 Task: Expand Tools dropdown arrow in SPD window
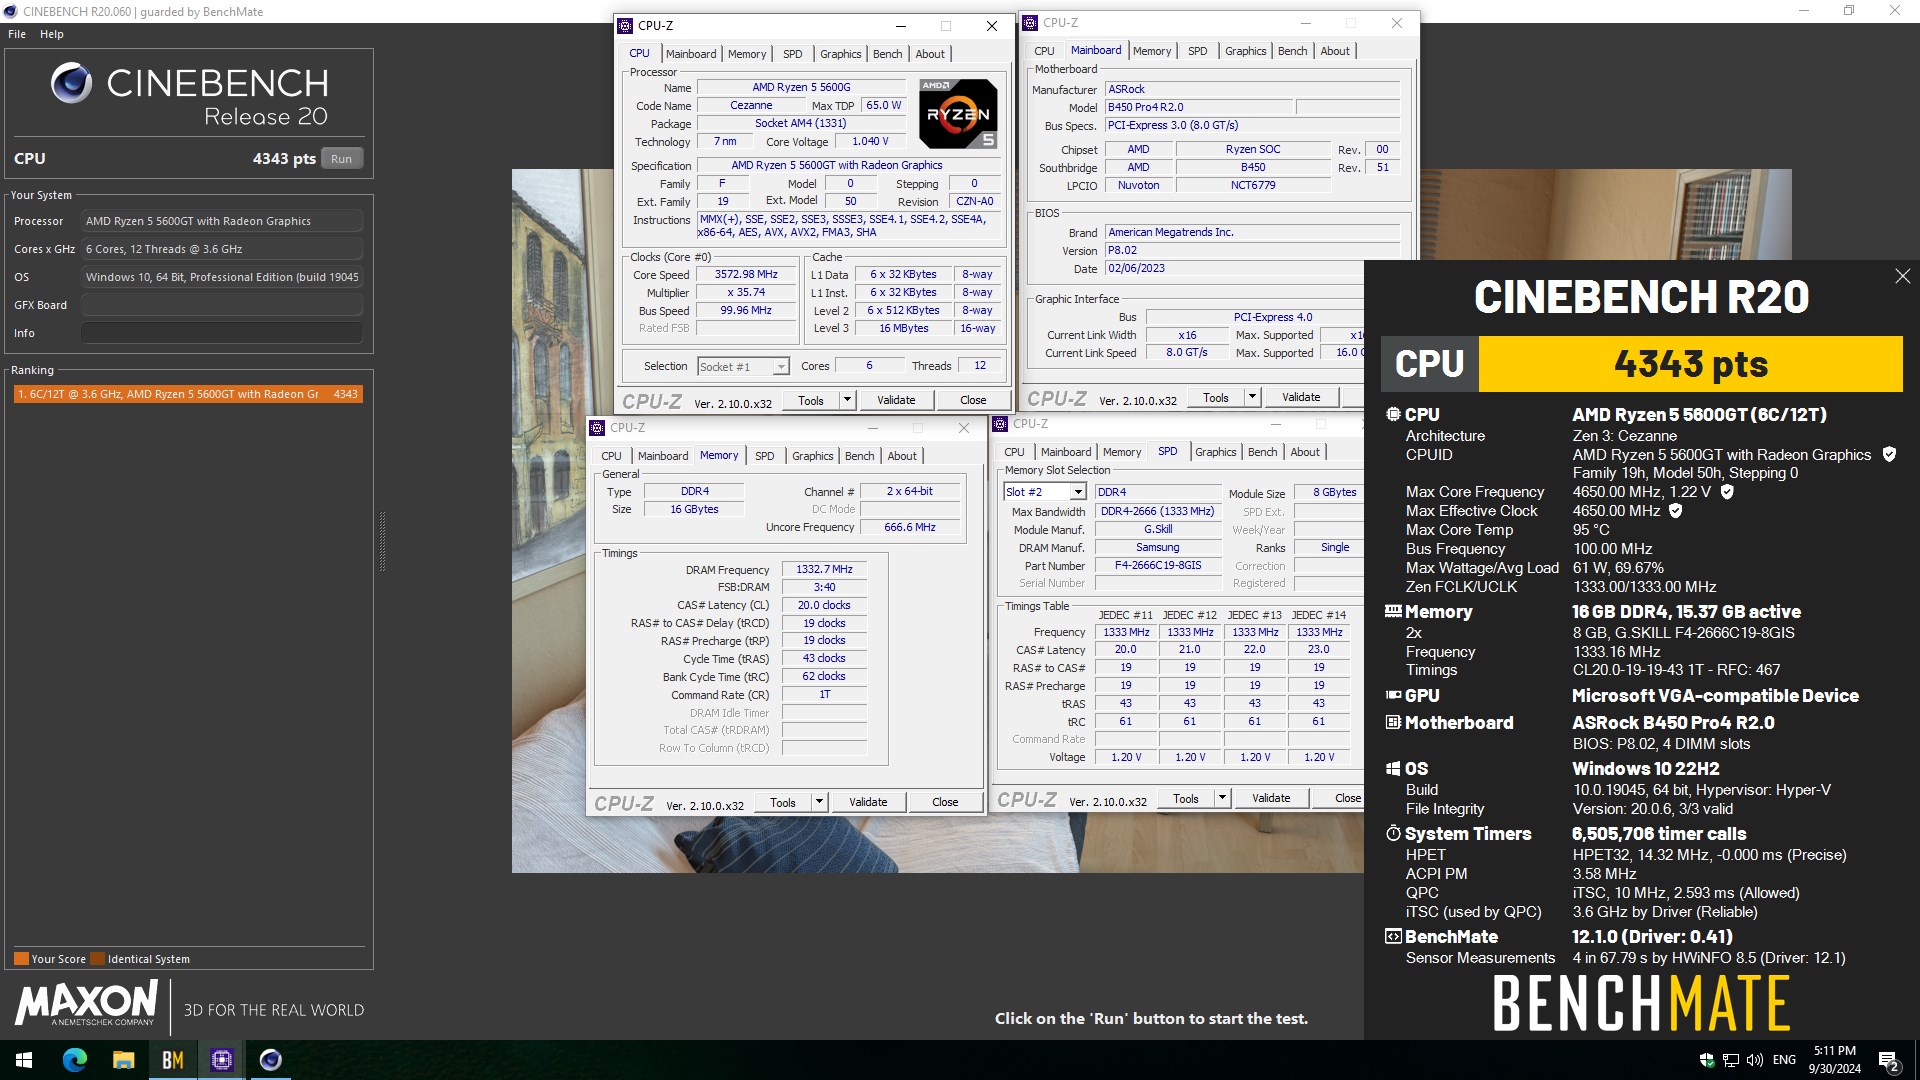click(1222, 798)
